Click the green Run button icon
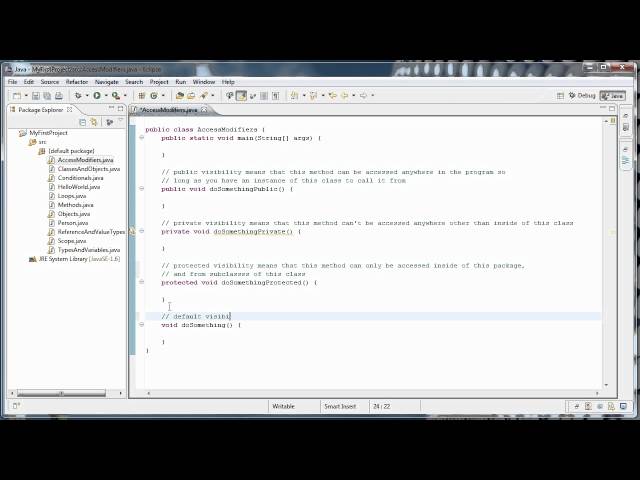Image resolution: width=640 pixels, height=480 pixels. coord(97,96)
